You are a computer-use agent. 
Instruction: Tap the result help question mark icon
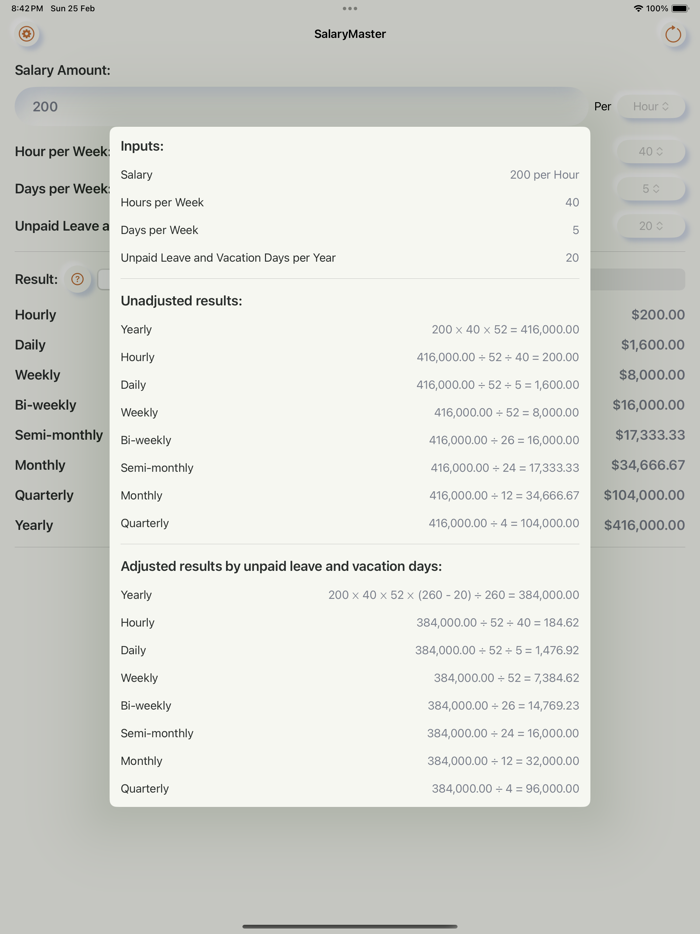point(77,279)
